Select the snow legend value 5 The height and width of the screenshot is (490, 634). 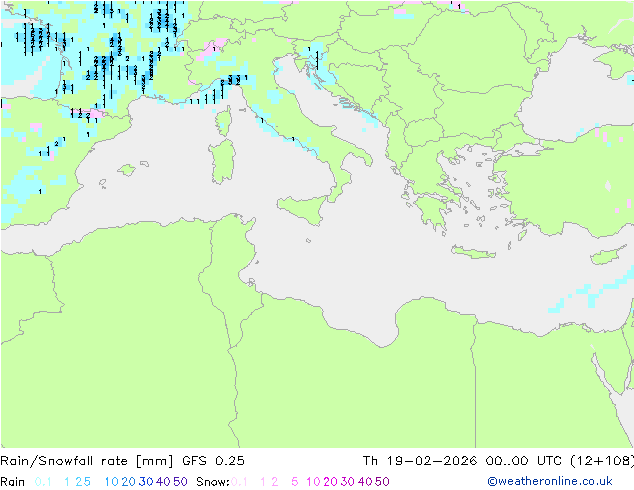pyautogui.click(x=295, y=482)
